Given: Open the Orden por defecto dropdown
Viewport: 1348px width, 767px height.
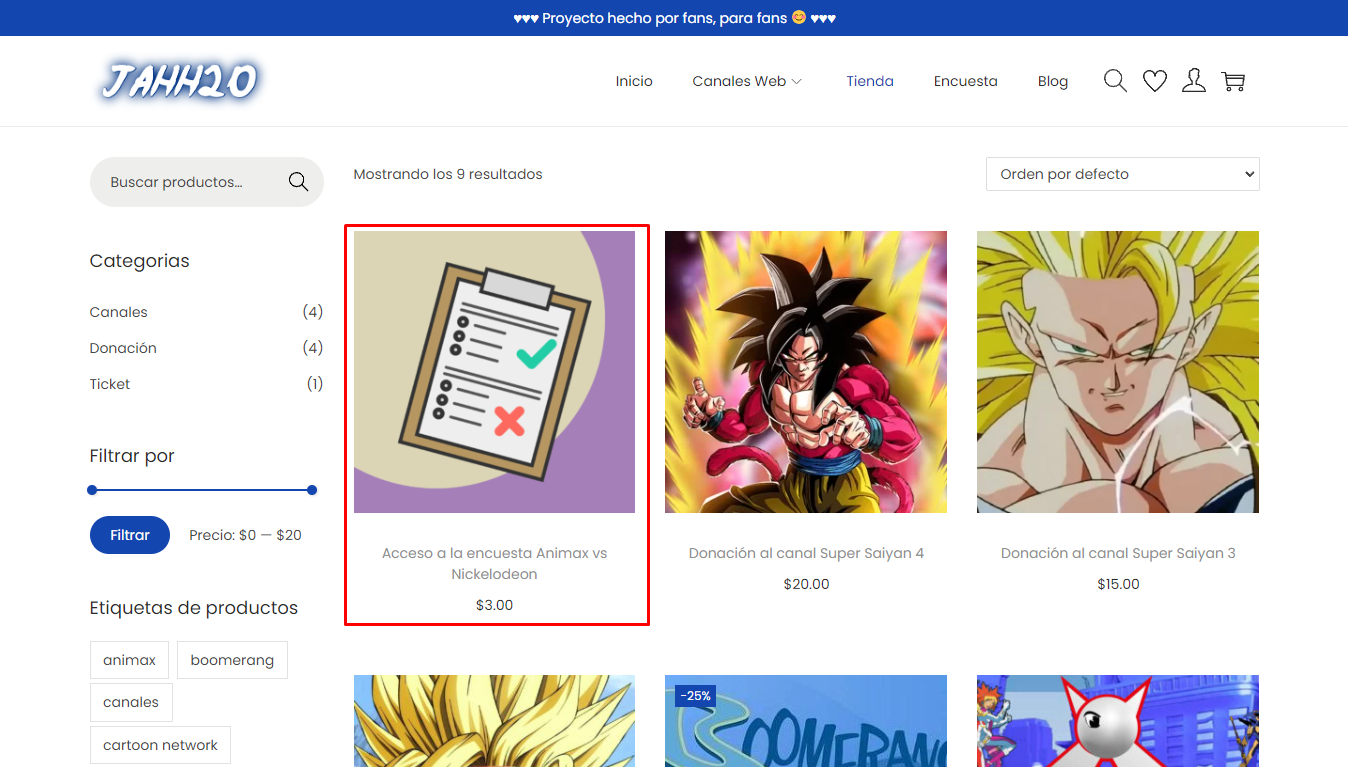Looking at the screenshot, I should click(1122, 174).
